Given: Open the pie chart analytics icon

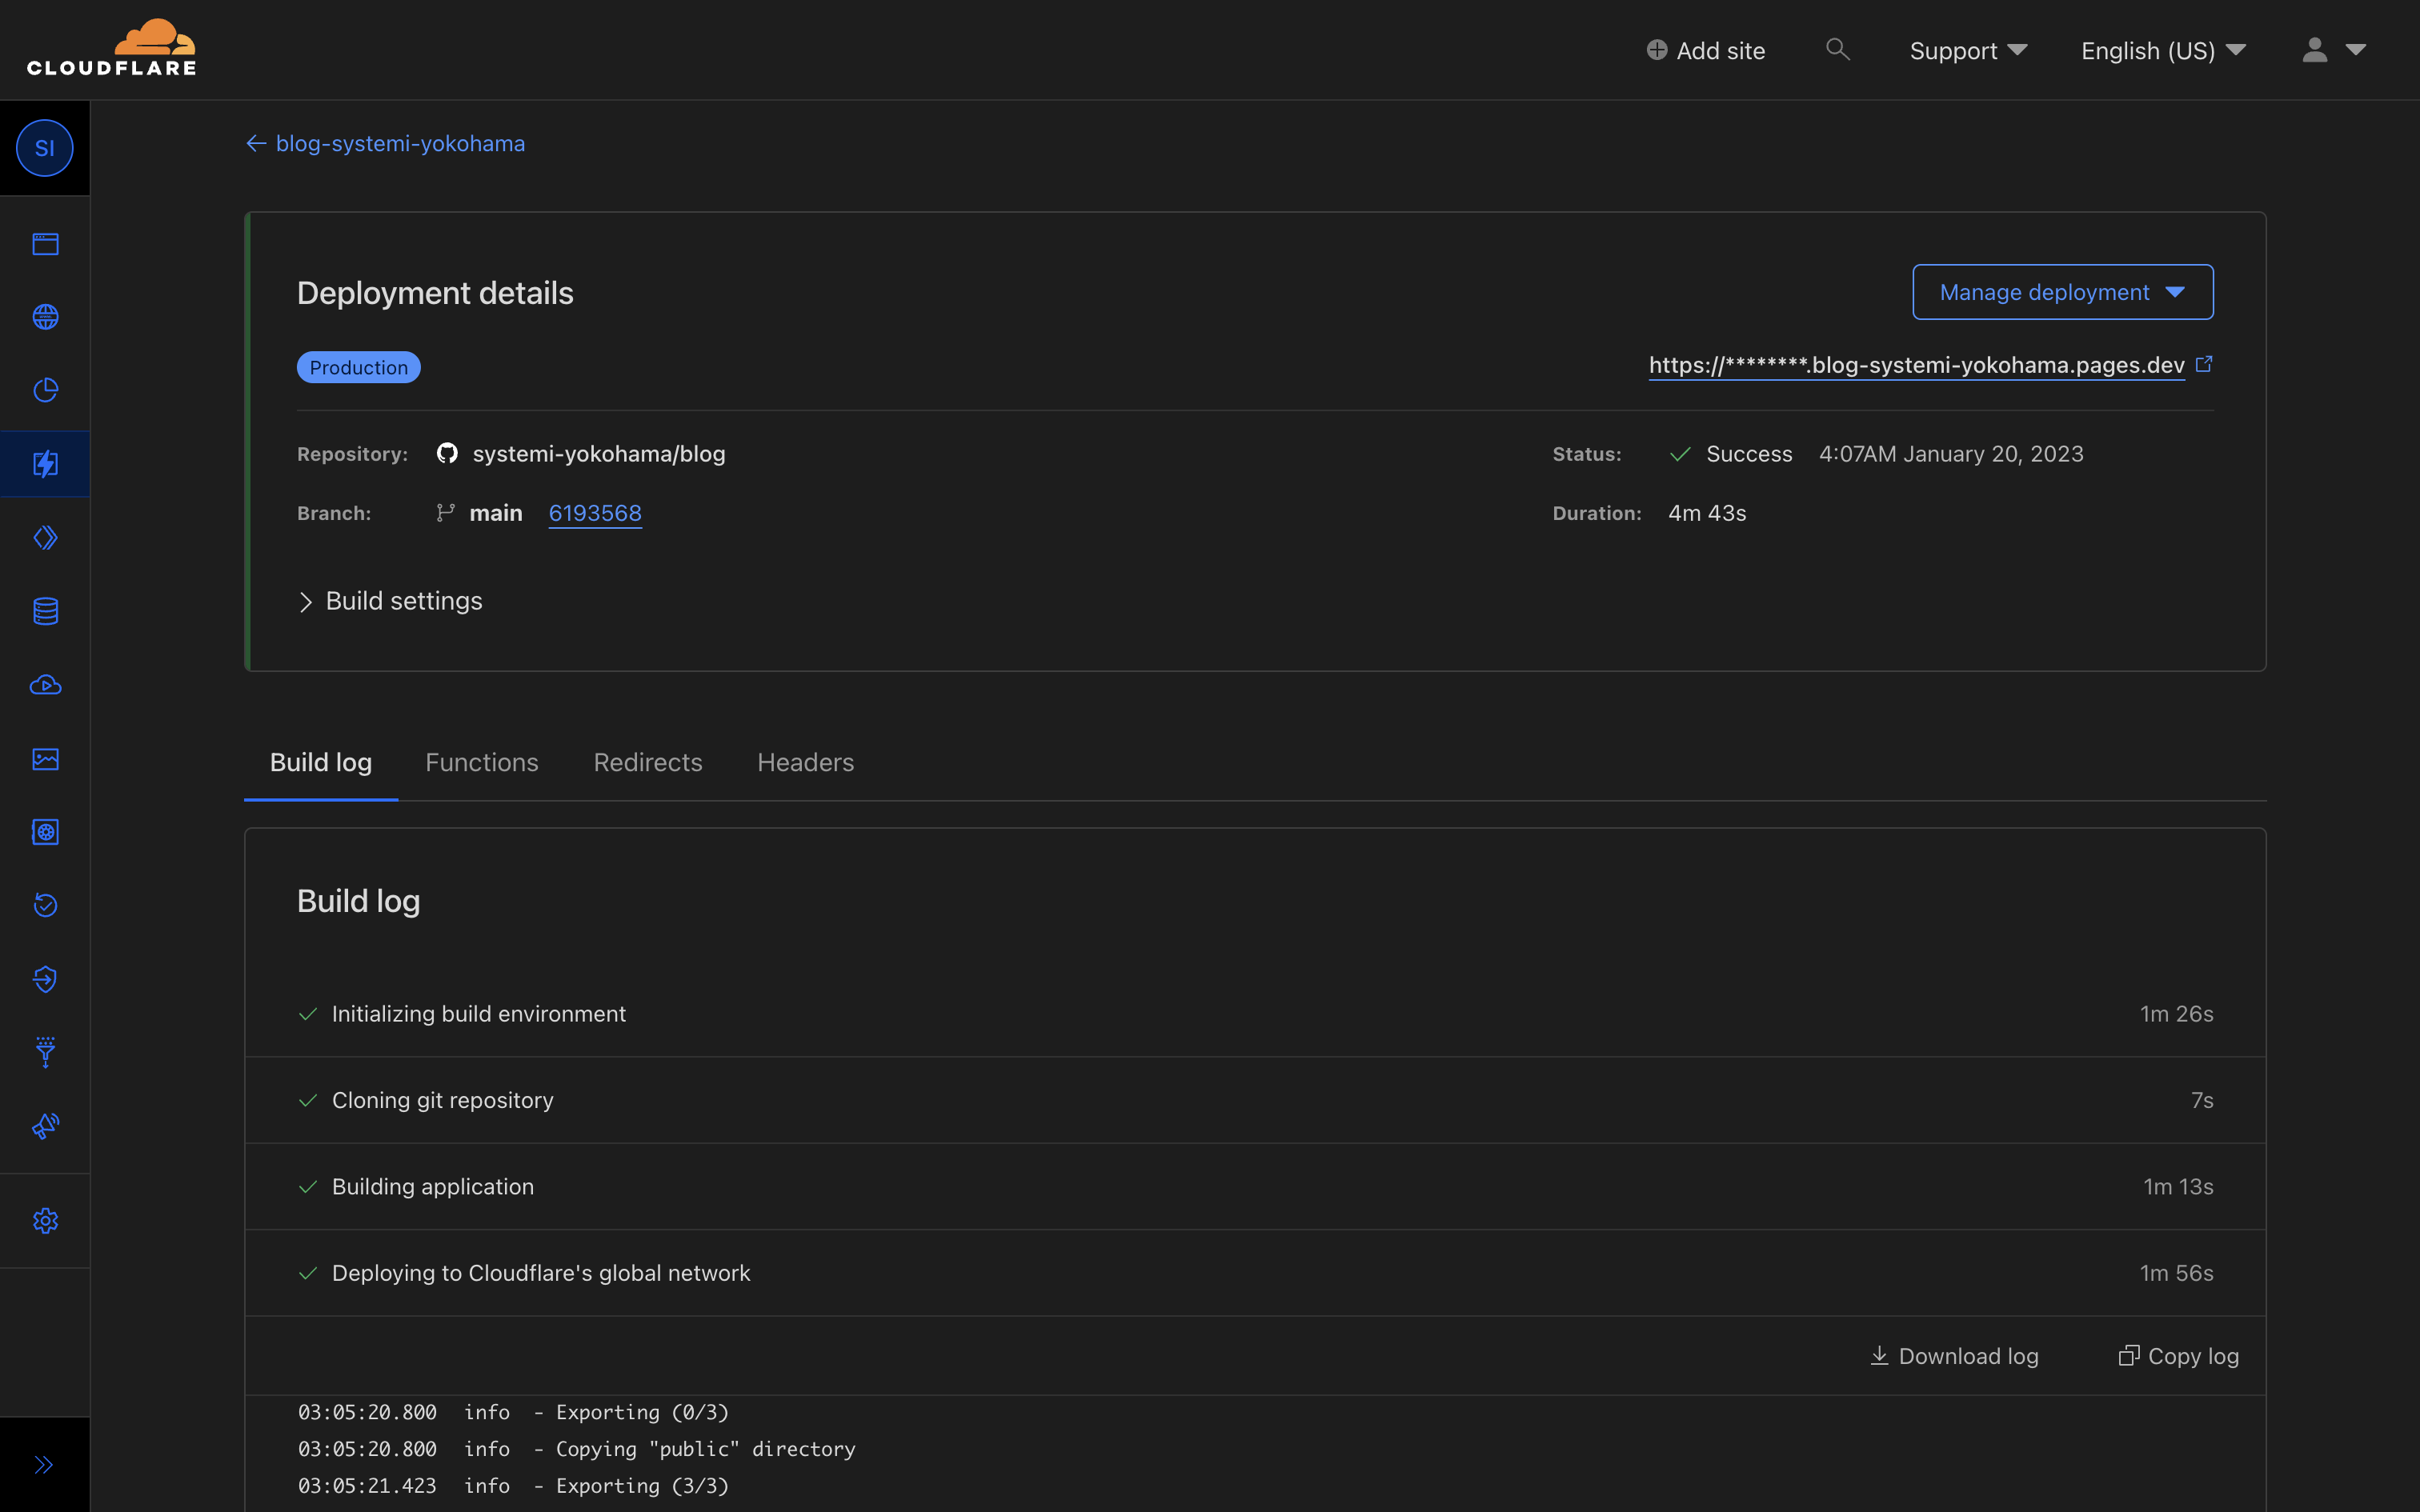Looking at the screenshot, I should click(x=45, y=390).
